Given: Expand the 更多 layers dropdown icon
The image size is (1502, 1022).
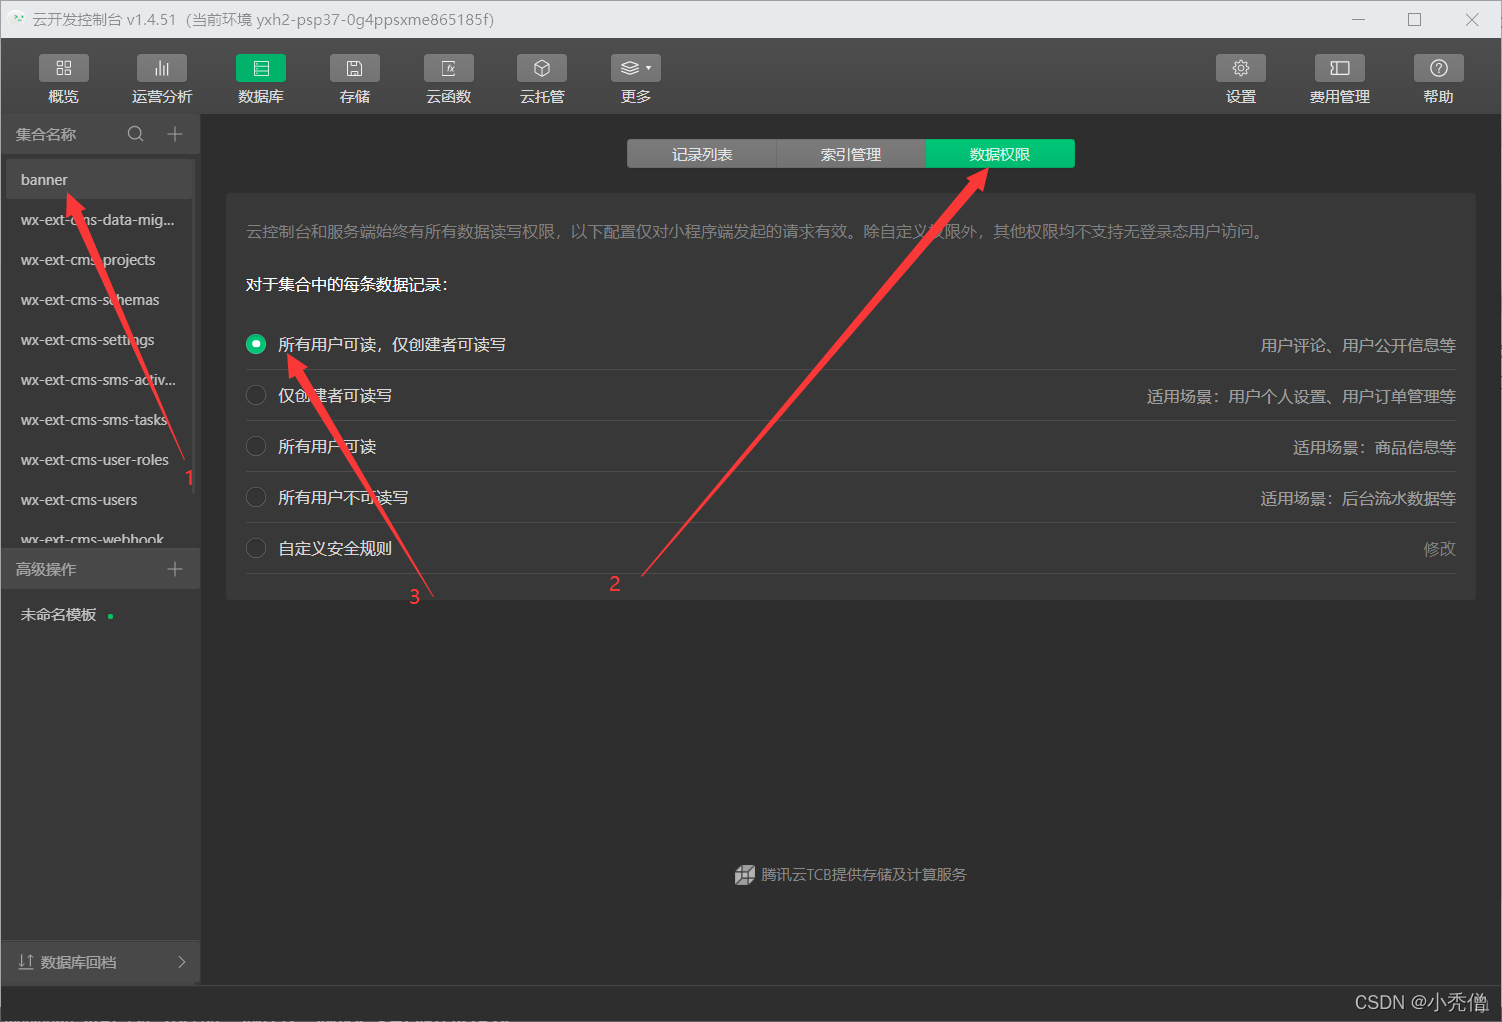Looking at the screenshot, I should tap(636, 68).
